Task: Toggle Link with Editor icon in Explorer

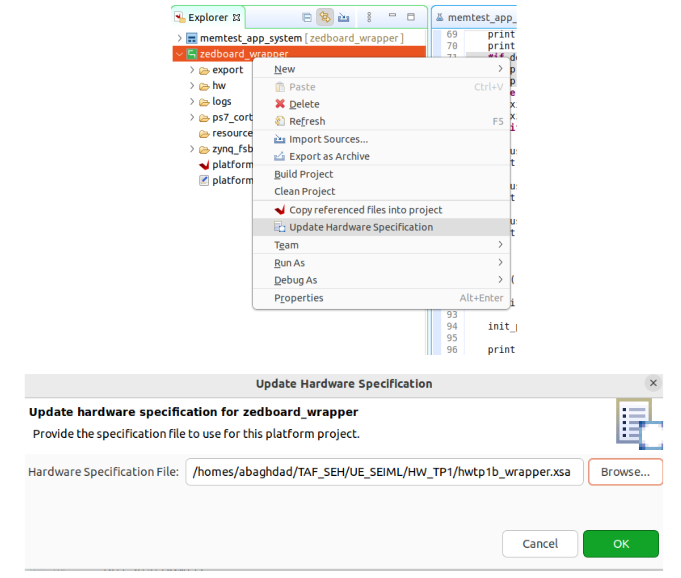Action: (x=325, y=17)
